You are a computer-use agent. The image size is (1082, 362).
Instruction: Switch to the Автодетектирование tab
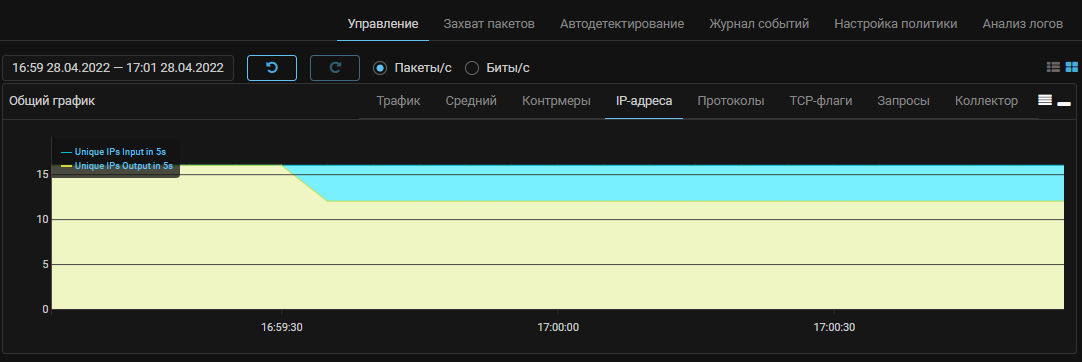pos(622,23)
